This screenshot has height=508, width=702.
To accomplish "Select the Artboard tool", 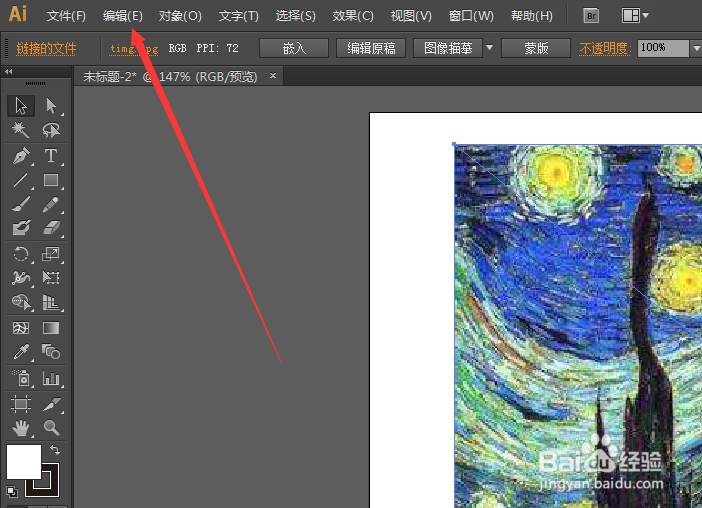I will point(21,404).
